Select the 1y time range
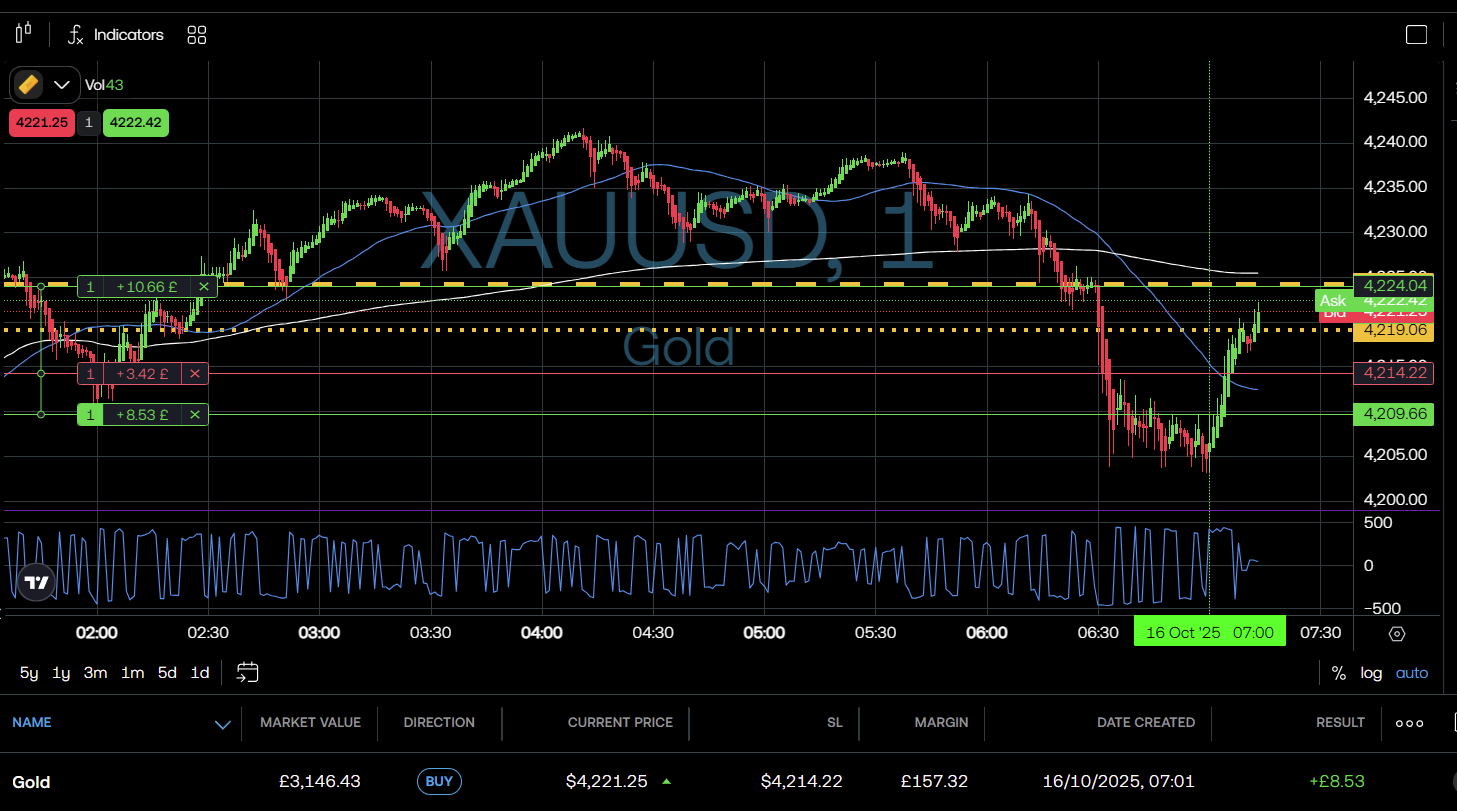 tap(61, 673)
